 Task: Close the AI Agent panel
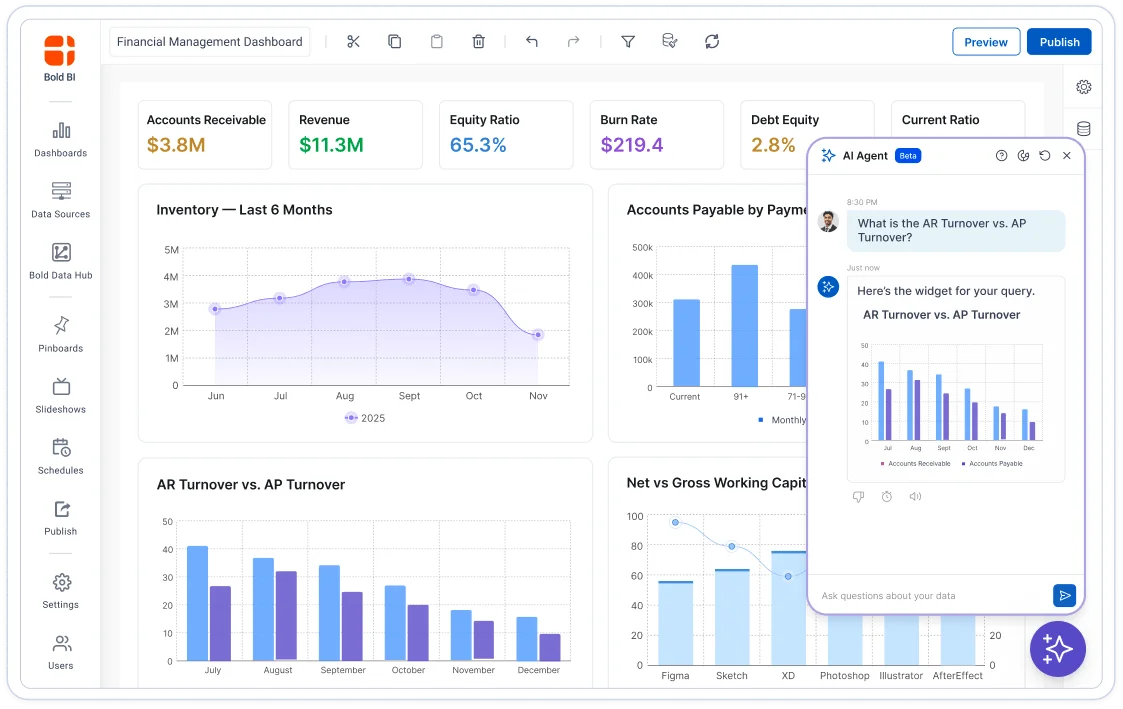1066,155
